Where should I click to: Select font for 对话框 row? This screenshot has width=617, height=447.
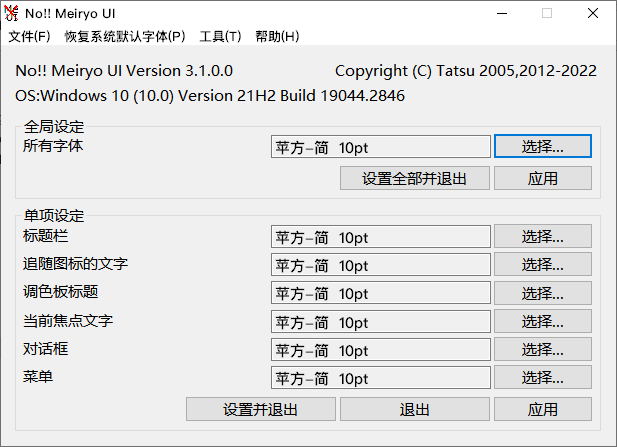(543, 349)
